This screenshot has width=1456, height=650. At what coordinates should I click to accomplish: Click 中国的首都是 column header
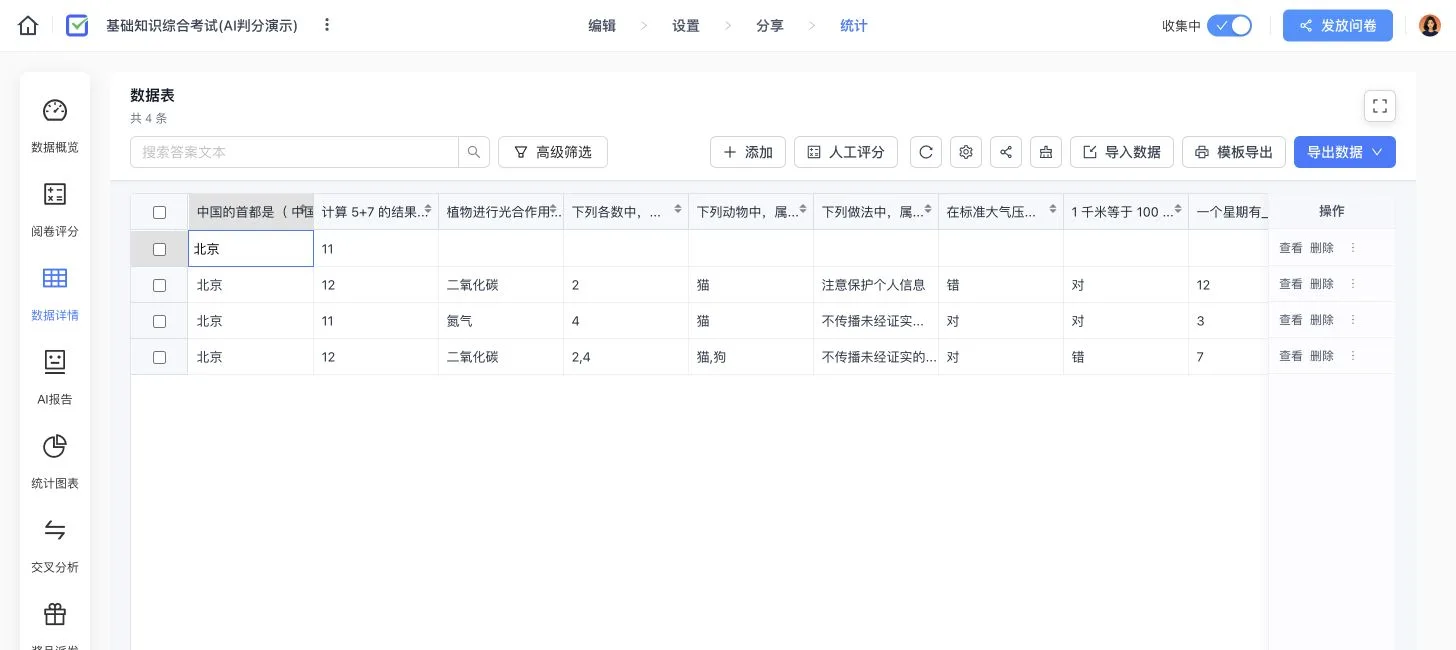tap(251, 212)
